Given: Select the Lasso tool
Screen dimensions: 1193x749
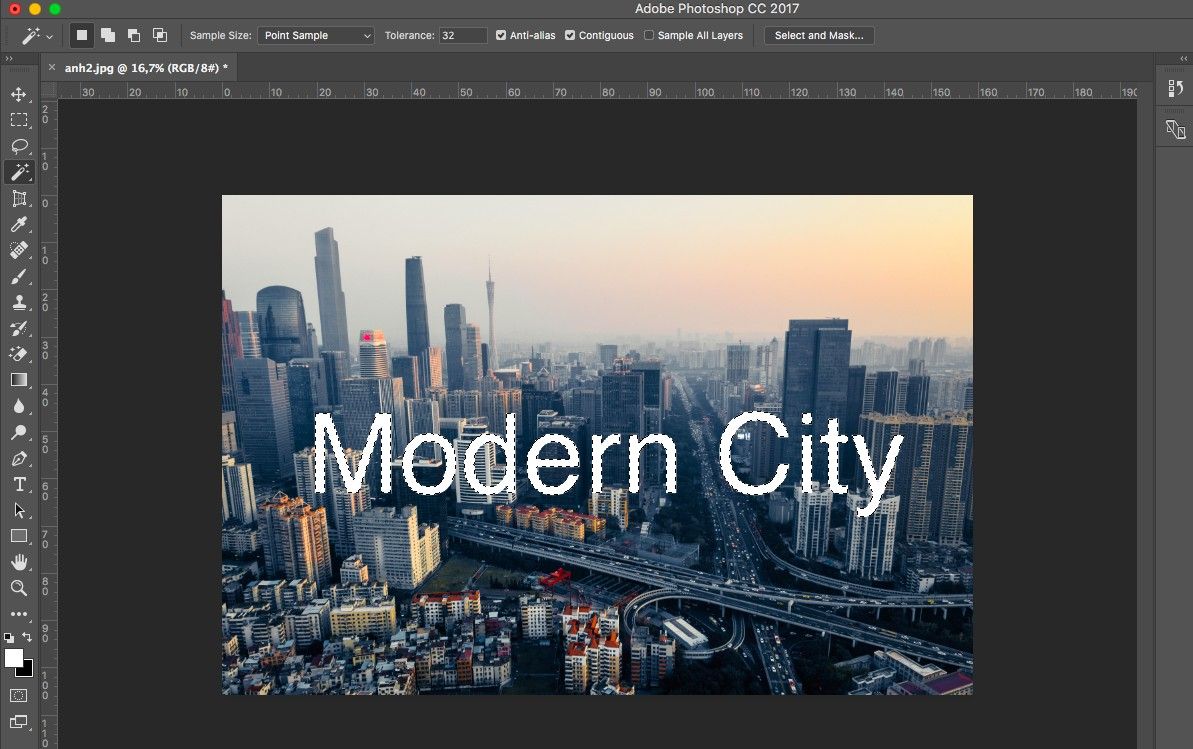Looking at the screenshot, I should (x=18, y=146).
